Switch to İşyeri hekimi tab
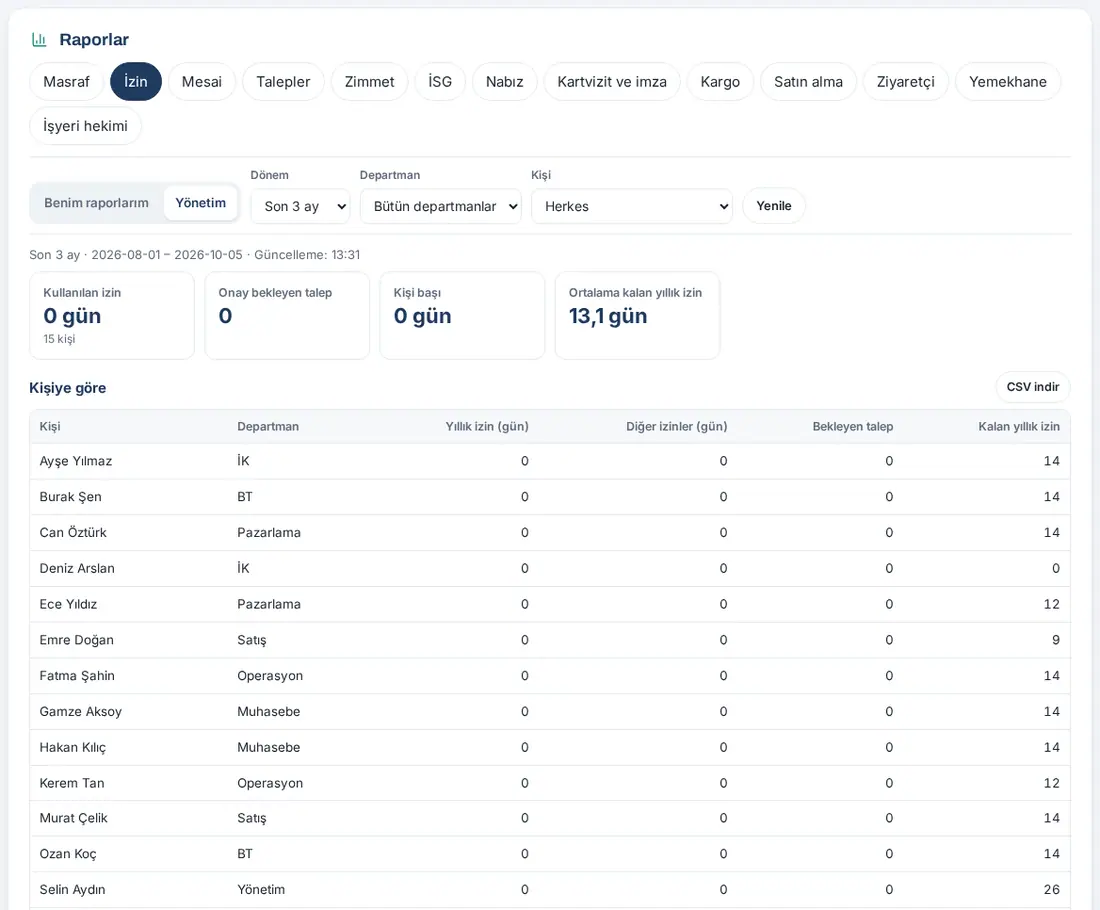 86,126
